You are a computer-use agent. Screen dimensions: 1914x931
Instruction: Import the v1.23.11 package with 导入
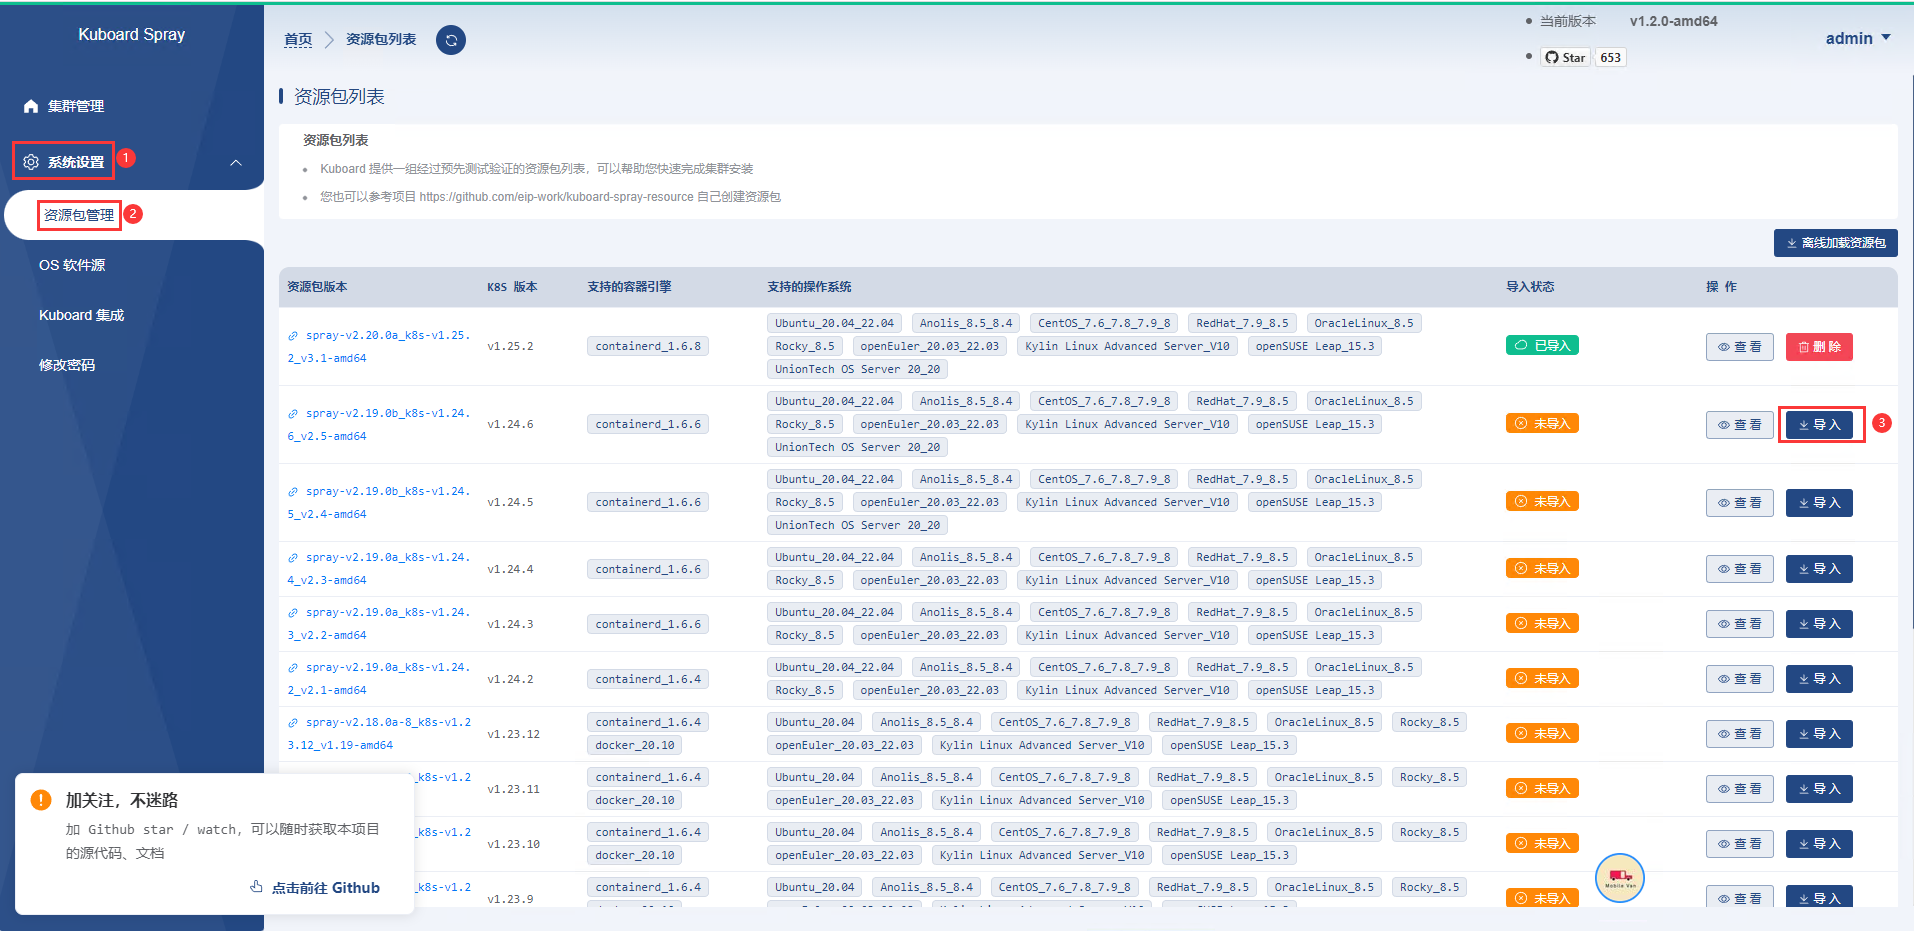pos(1819,789)
